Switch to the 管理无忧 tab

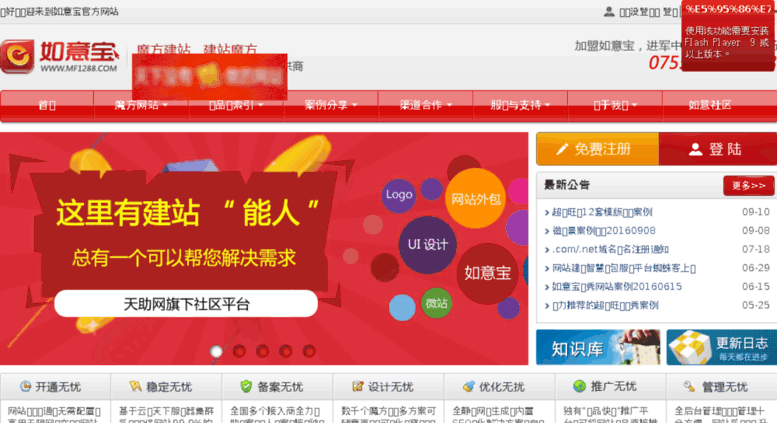[x=722, y=386]
